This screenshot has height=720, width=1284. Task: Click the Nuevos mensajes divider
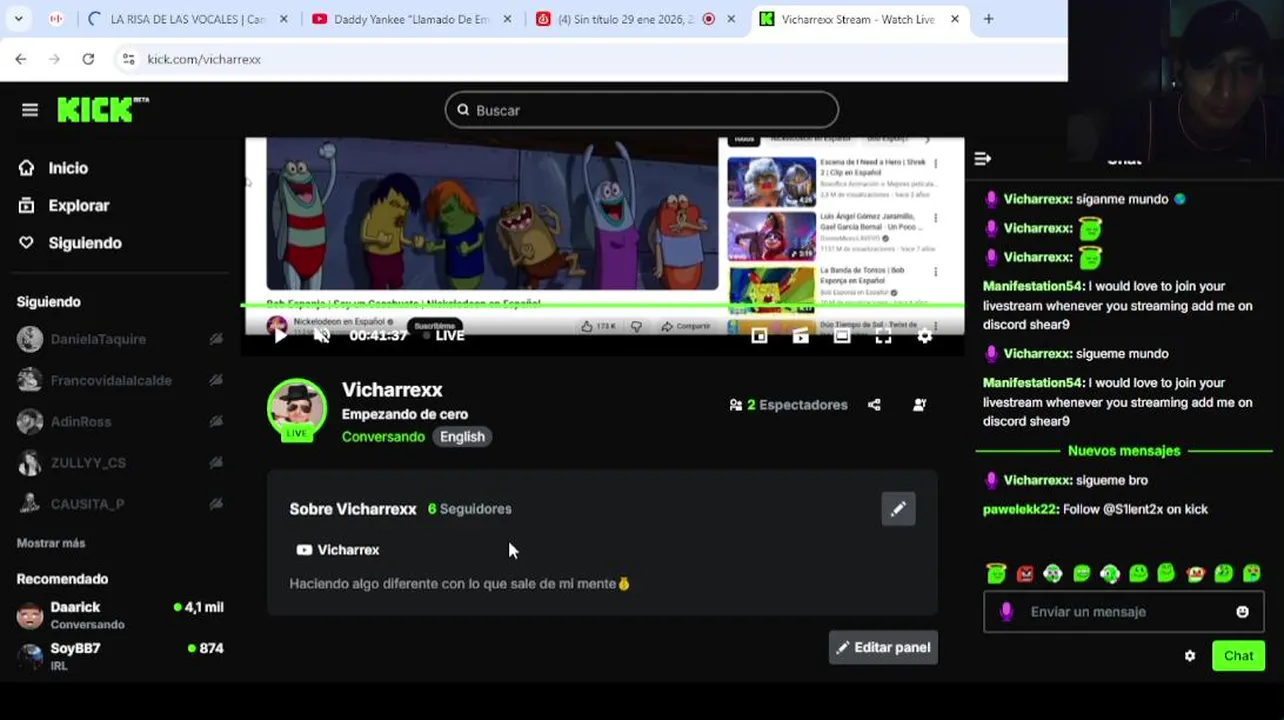(1124, 451)
